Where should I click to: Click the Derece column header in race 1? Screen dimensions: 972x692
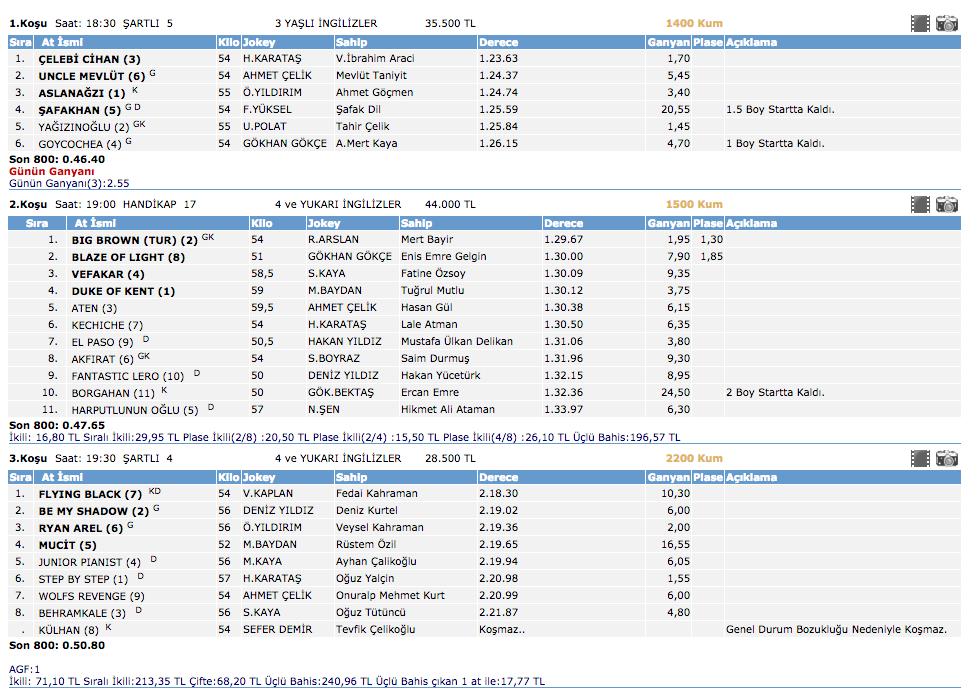click(498, 43)
